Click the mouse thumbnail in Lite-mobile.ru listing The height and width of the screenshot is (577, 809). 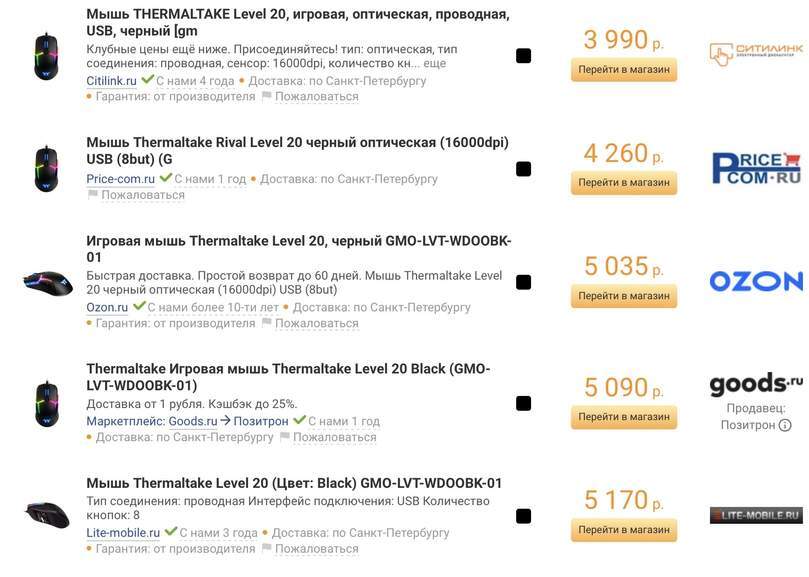coord(46,514)
